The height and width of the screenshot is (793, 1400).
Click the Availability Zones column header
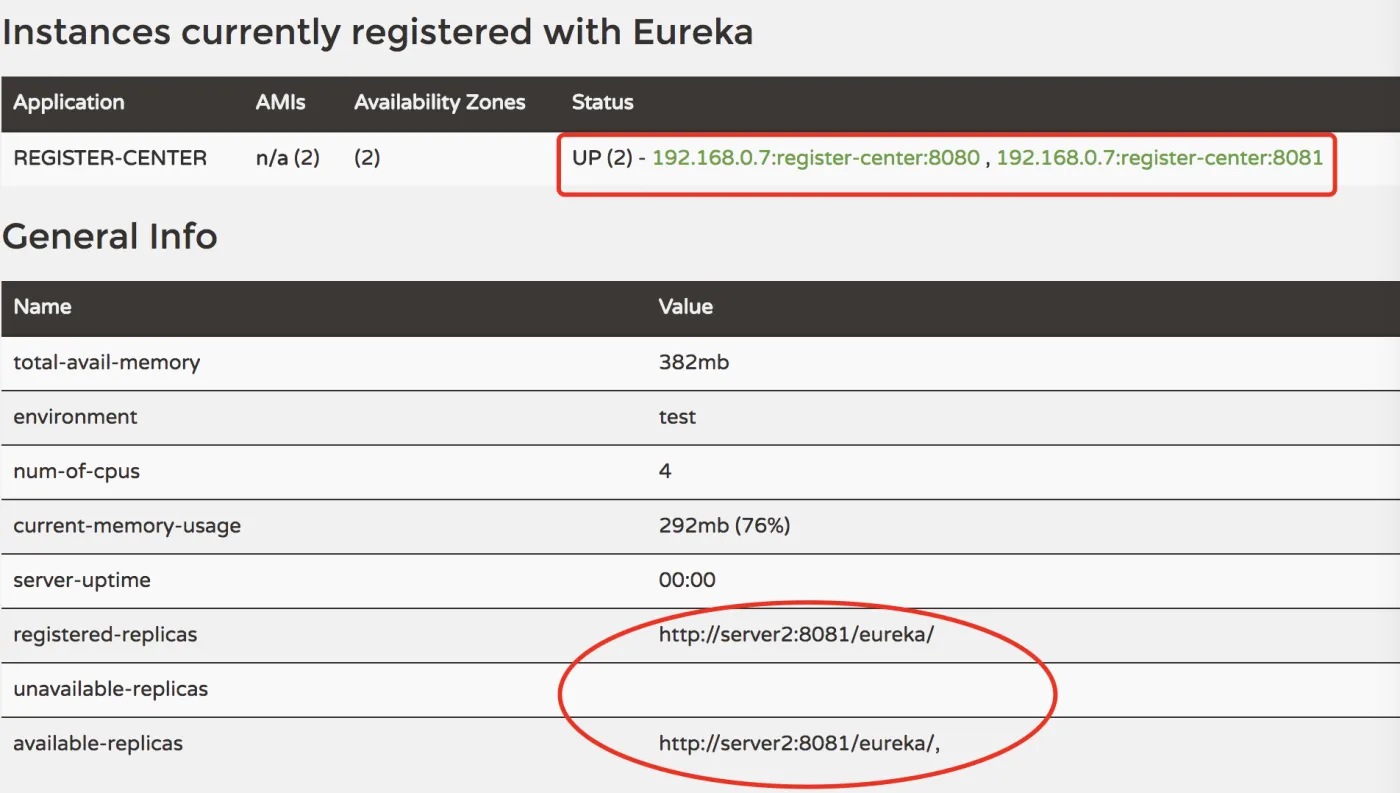coord(439,102)
